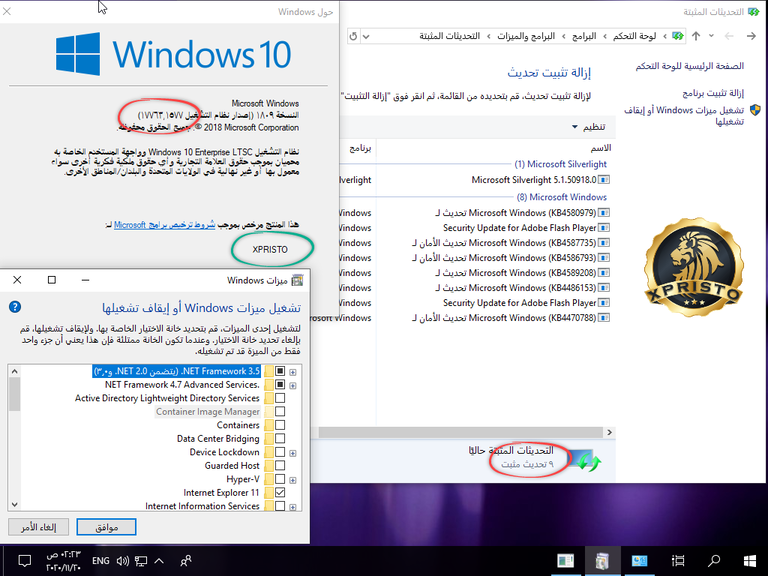The height and width of the screenshot is (576, 768).
Task: Click the address bar Control Panel icon
Action: click(x=678, y=36)
